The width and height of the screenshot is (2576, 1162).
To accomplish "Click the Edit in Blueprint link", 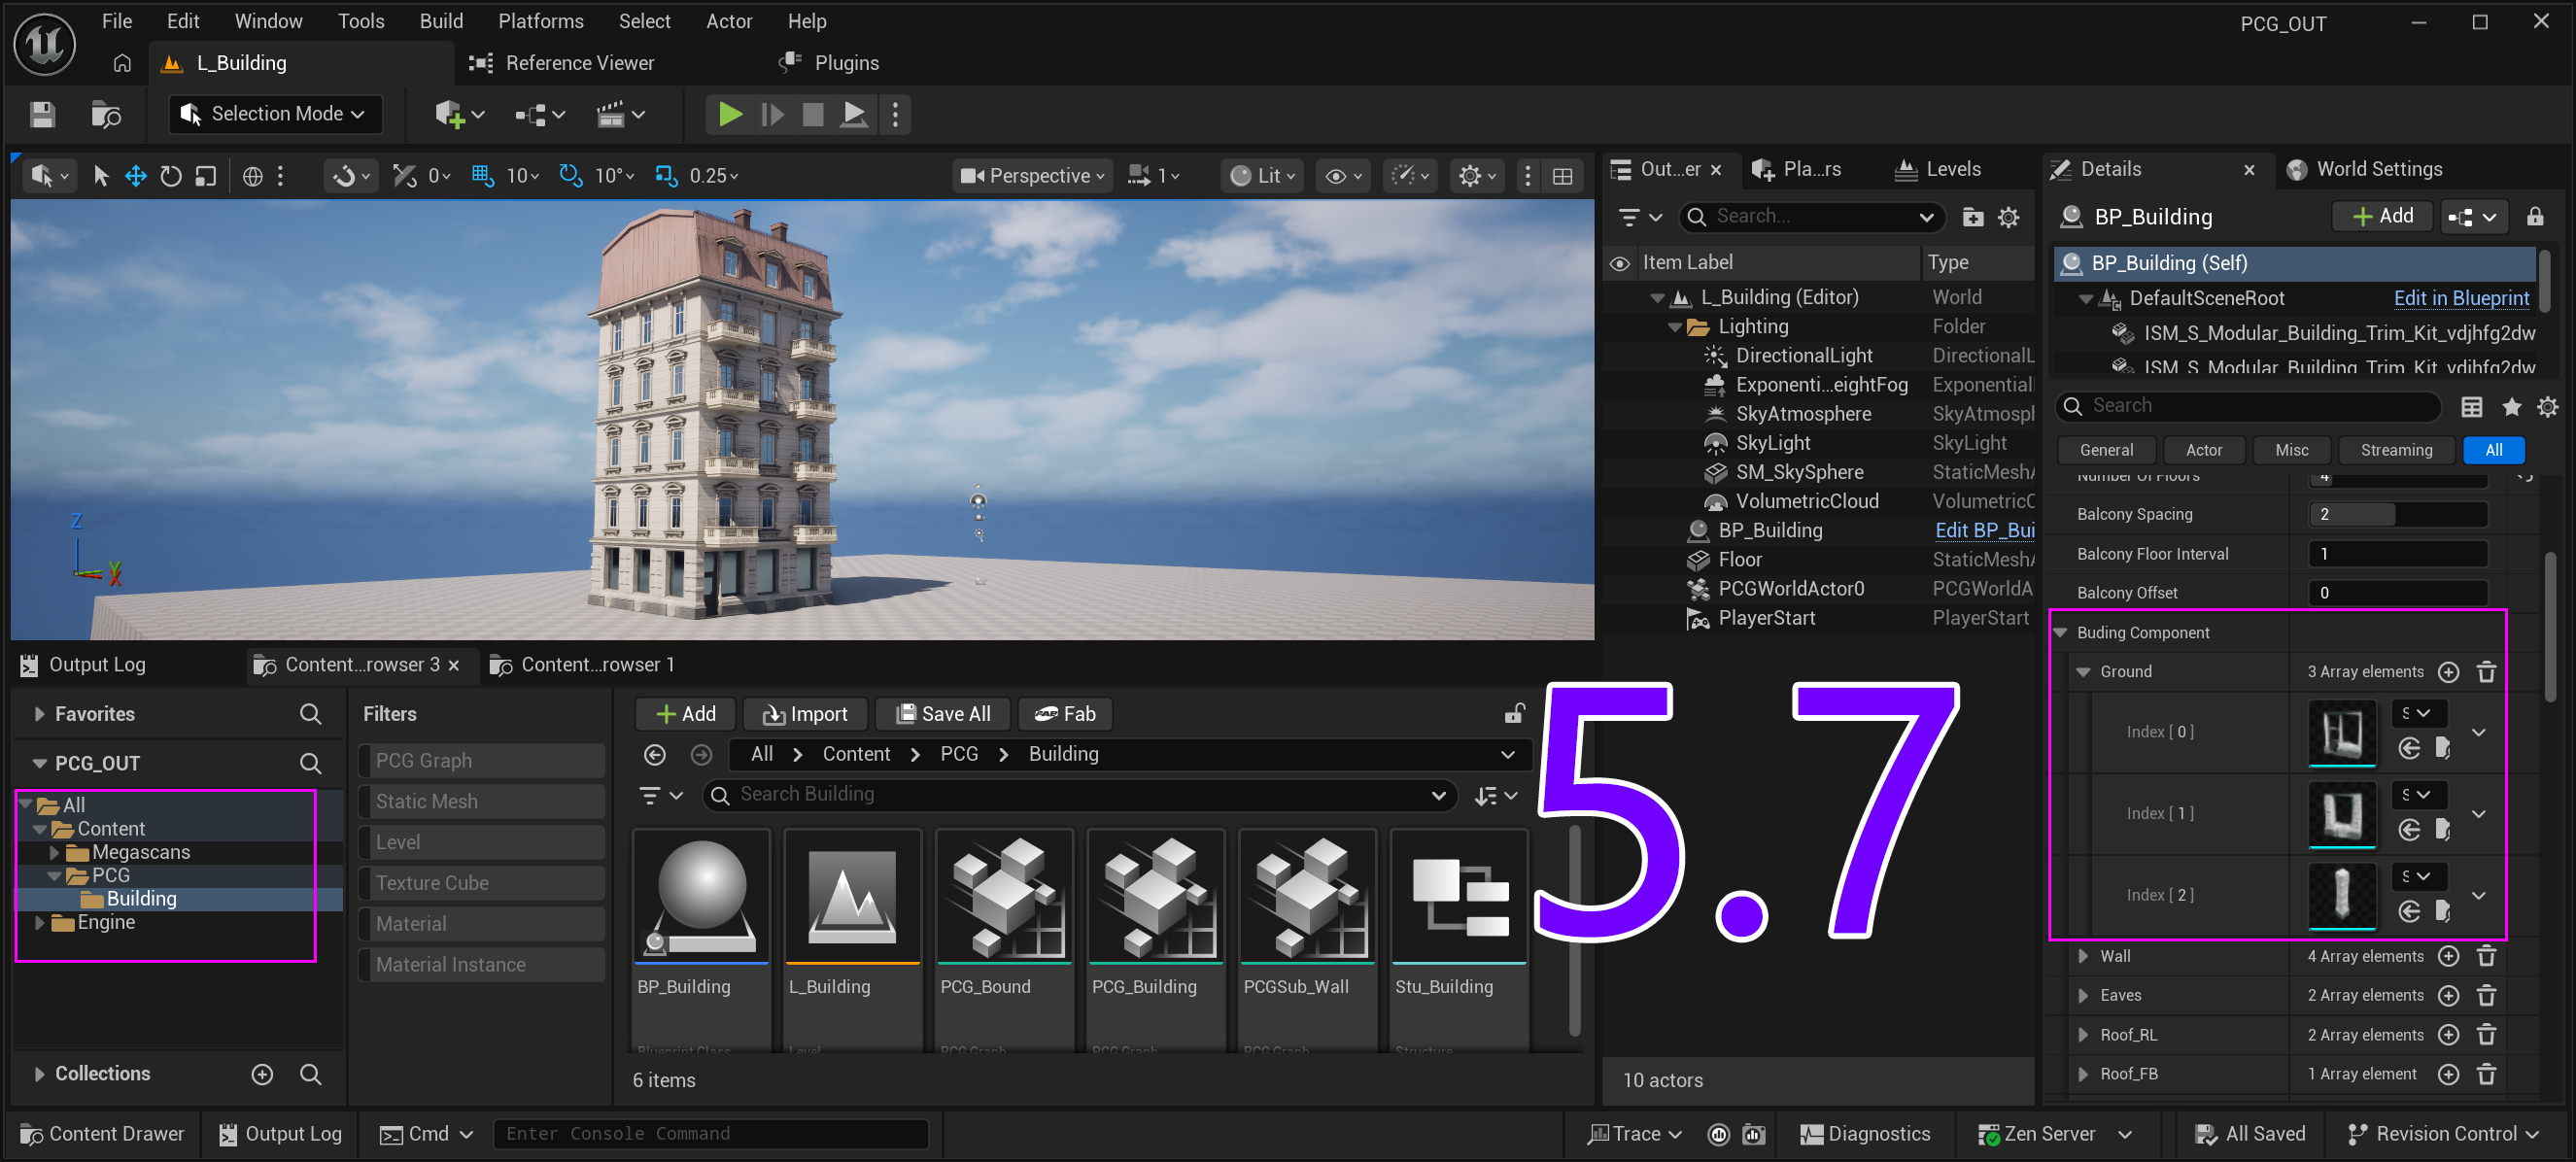I will tap(2460, 298).
